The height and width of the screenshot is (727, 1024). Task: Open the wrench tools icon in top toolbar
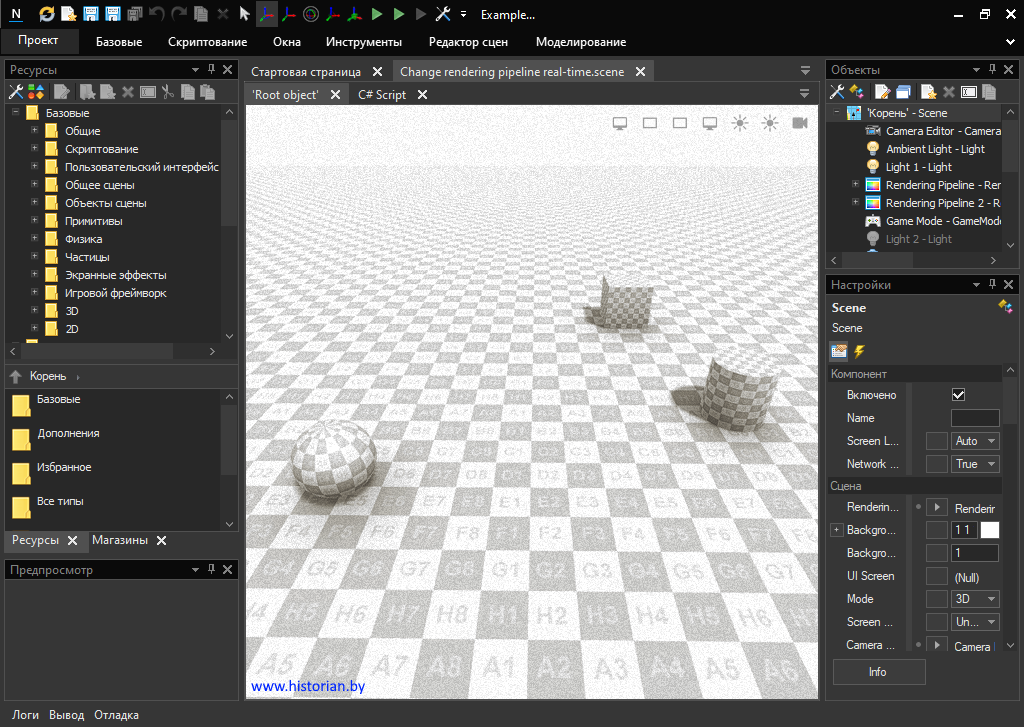click(x=443, y=14)
